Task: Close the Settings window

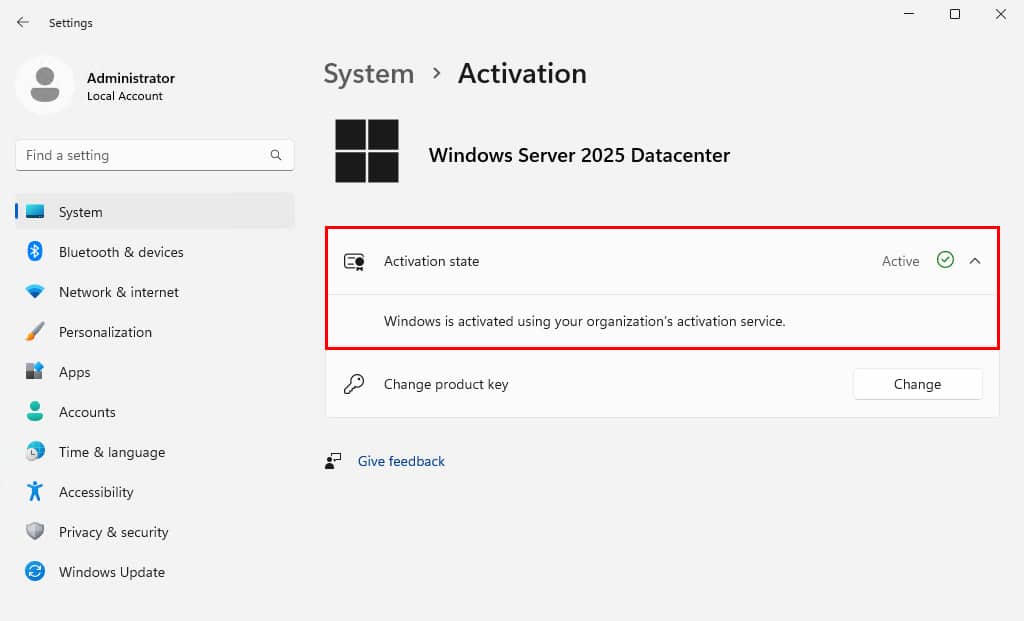Action: 1000,14
